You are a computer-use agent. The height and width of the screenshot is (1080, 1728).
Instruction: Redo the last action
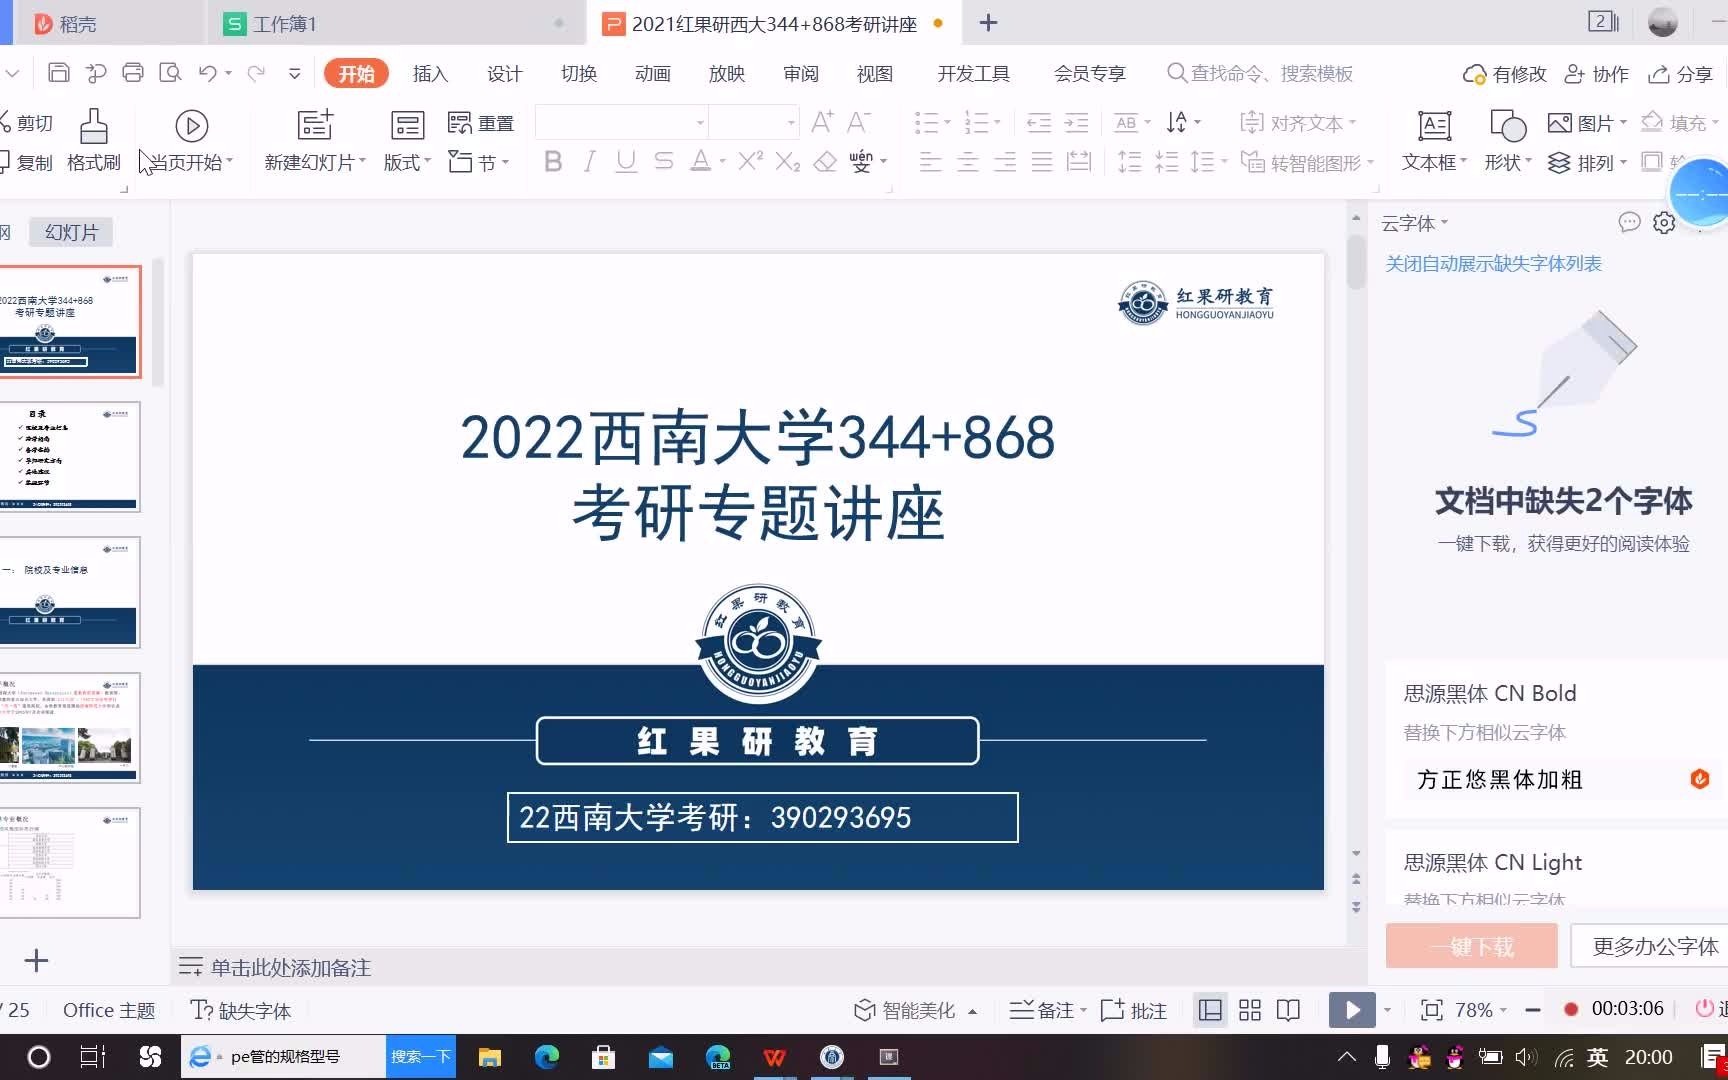click(256, 73)
